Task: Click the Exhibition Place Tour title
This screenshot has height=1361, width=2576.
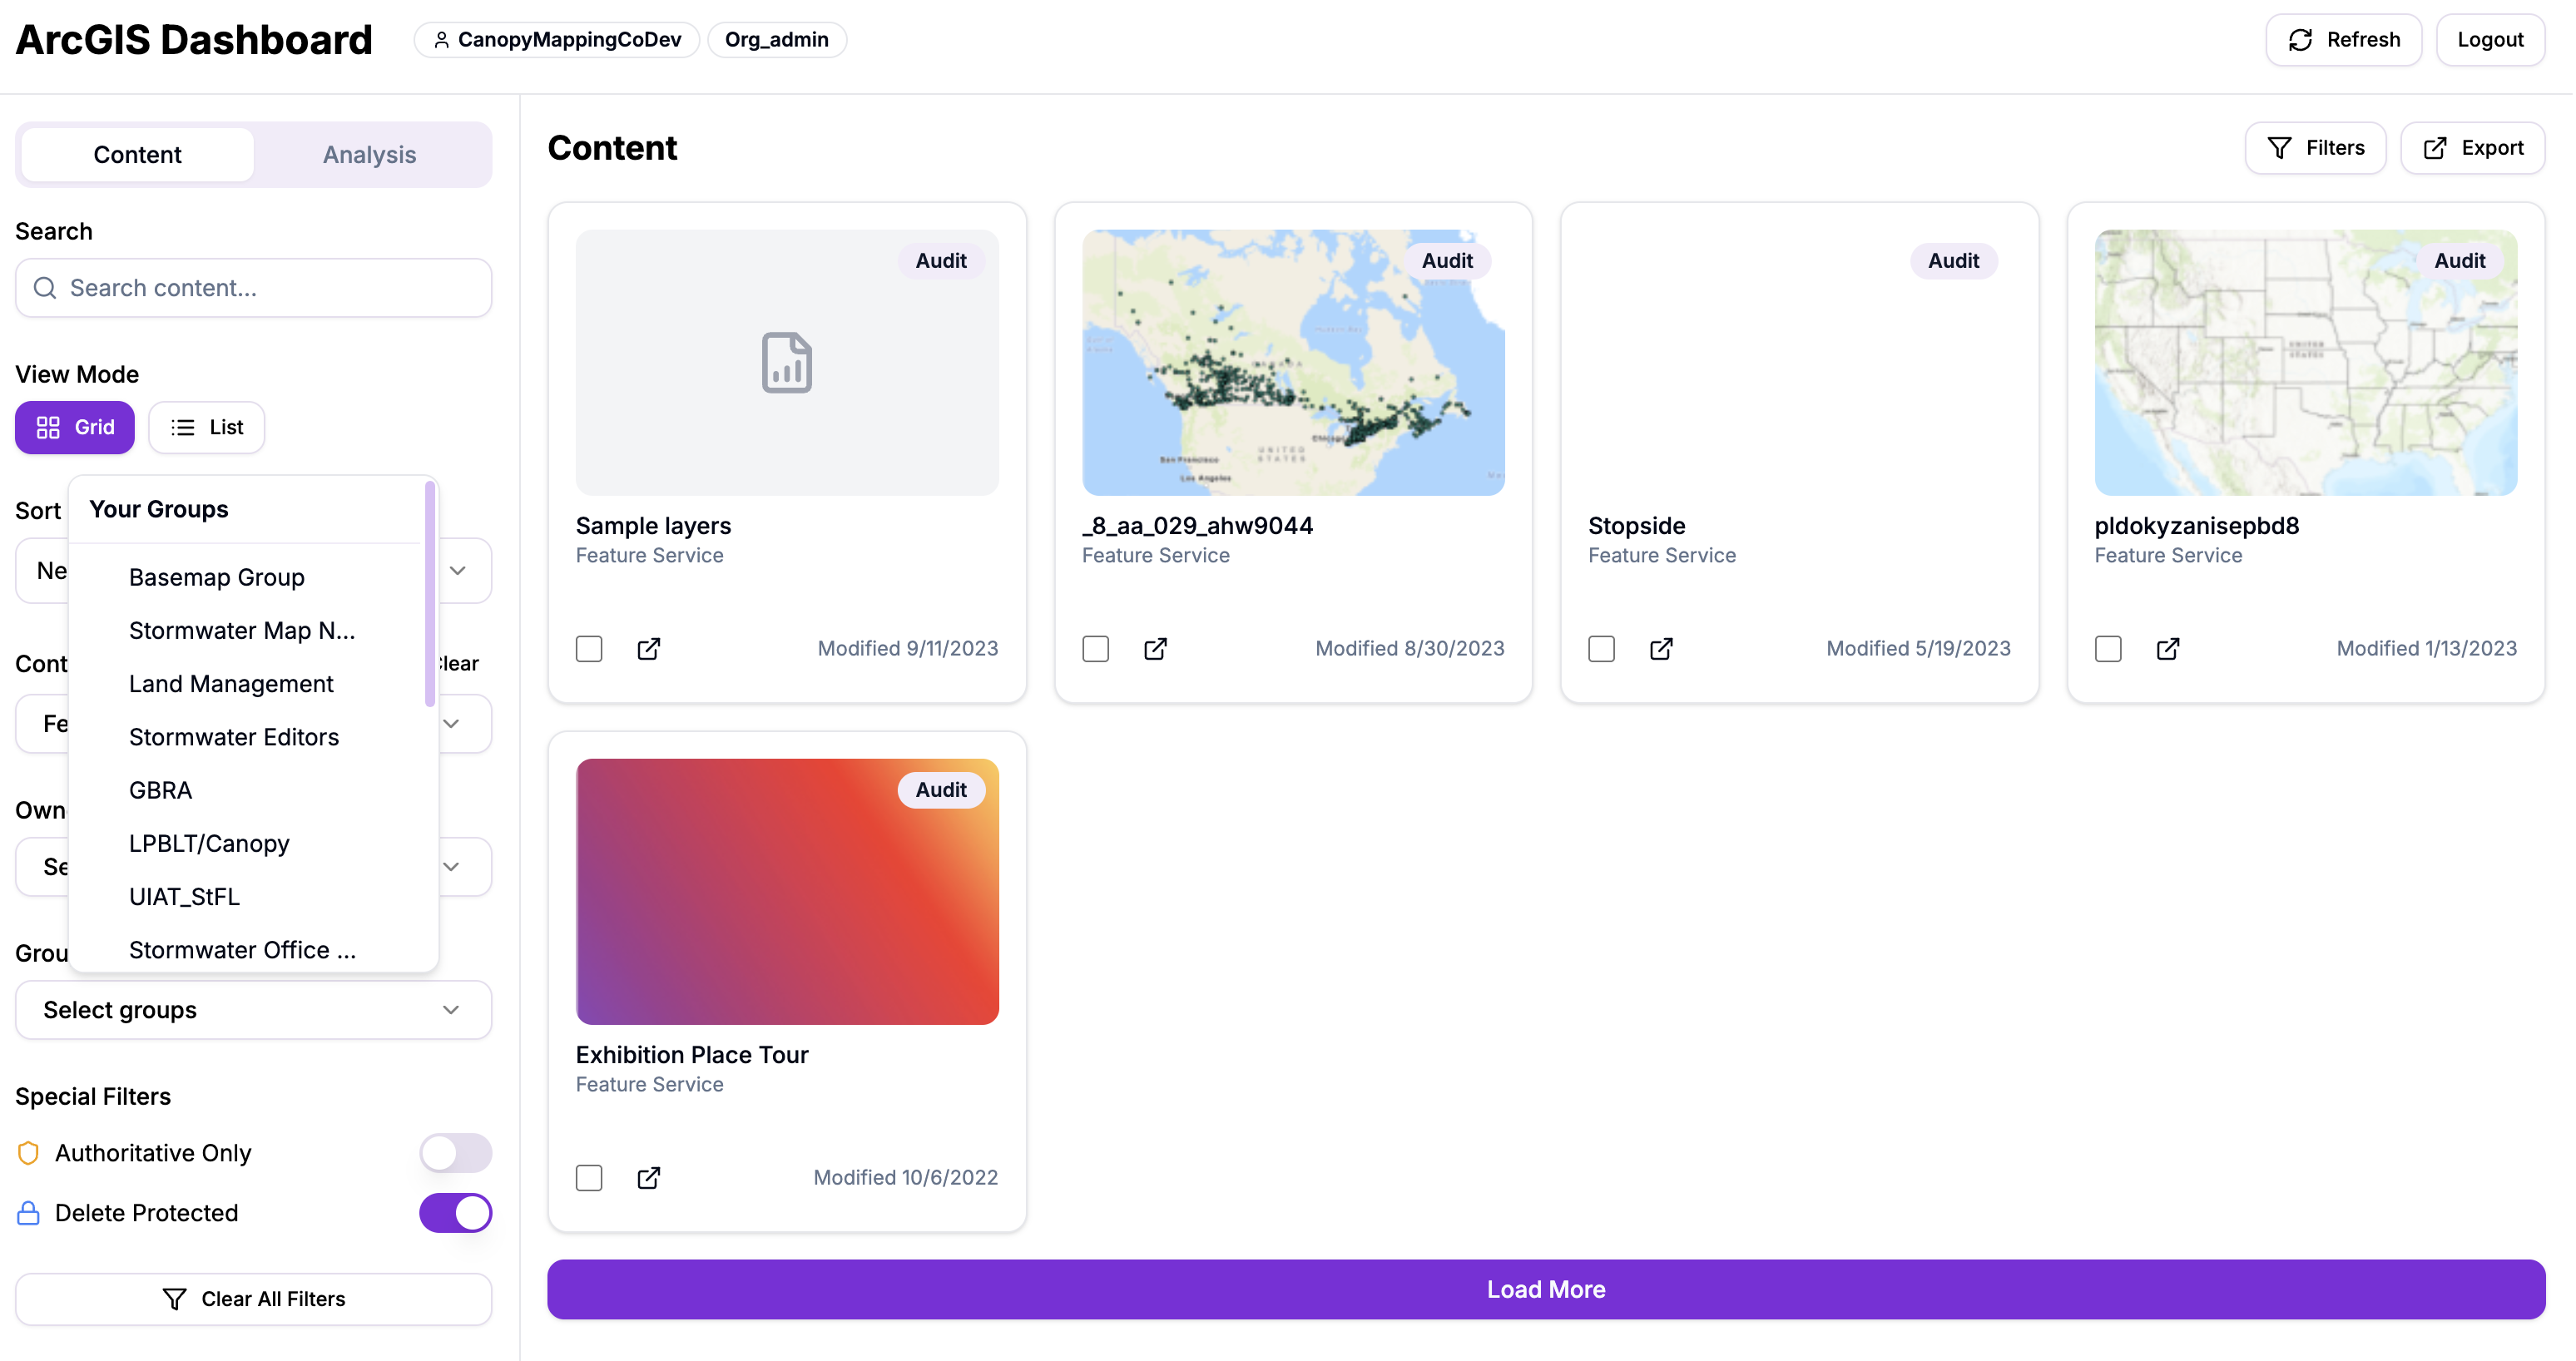Action: click(692, 1055)
